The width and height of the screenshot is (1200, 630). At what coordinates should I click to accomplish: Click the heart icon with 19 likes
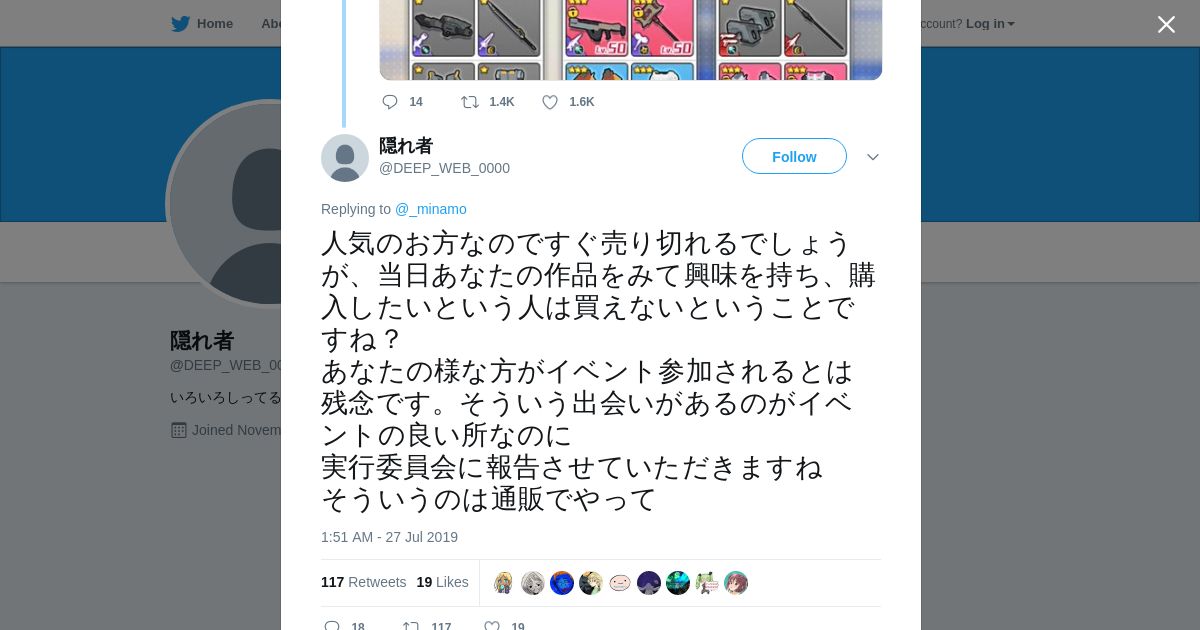coord(492,626)
